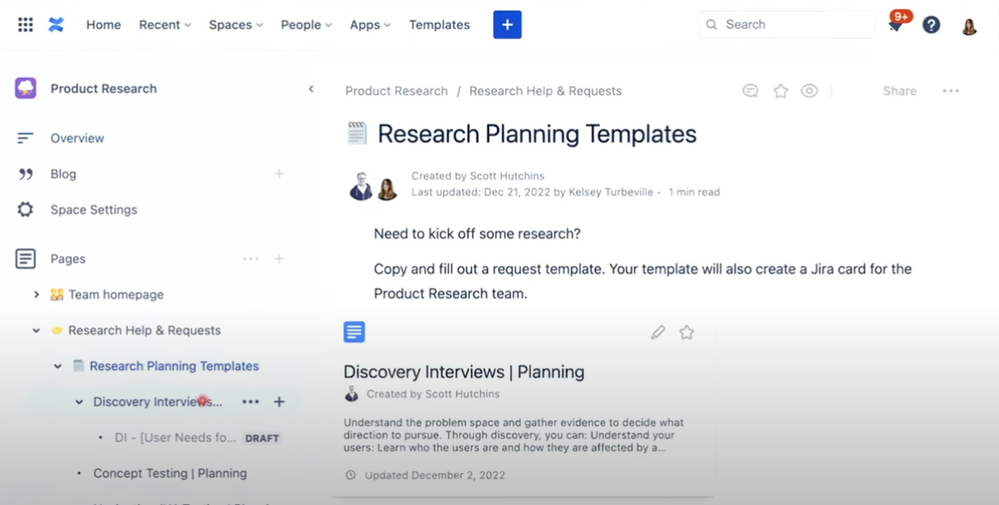Go to Home in top navigation

point(103,25)
